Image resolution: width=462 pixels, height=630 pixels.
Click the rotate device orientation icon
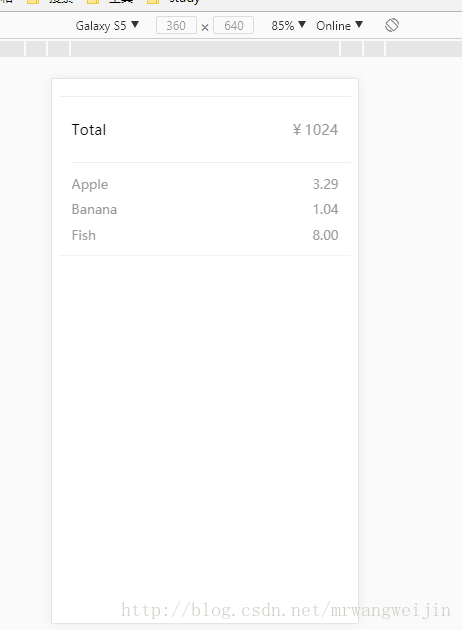tap(392, 25)
